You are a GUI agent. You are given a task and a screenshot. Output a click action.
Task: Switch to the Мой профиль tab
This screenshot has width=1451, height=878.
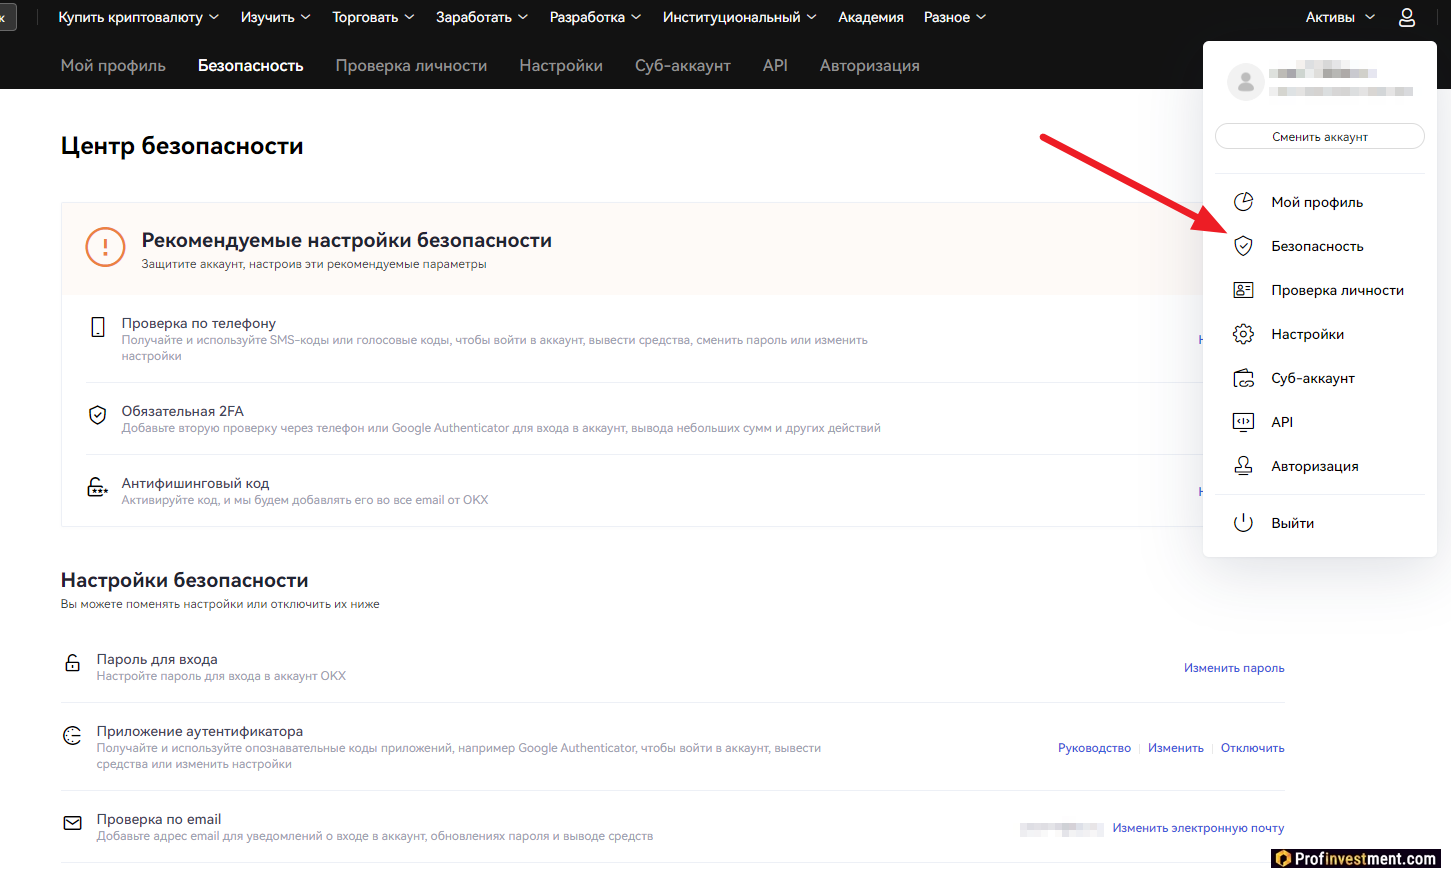[113, 66]
